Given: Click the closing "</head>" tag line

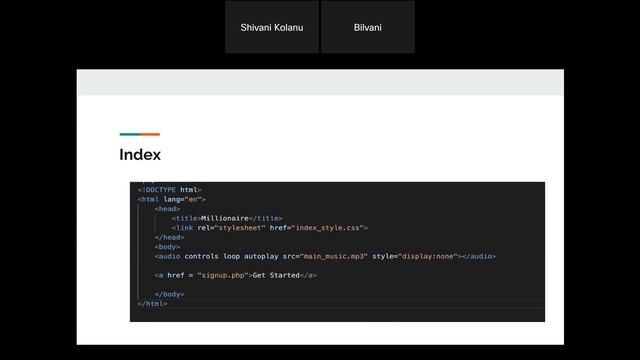Looking at the screenshot, I should coord(169,237).
